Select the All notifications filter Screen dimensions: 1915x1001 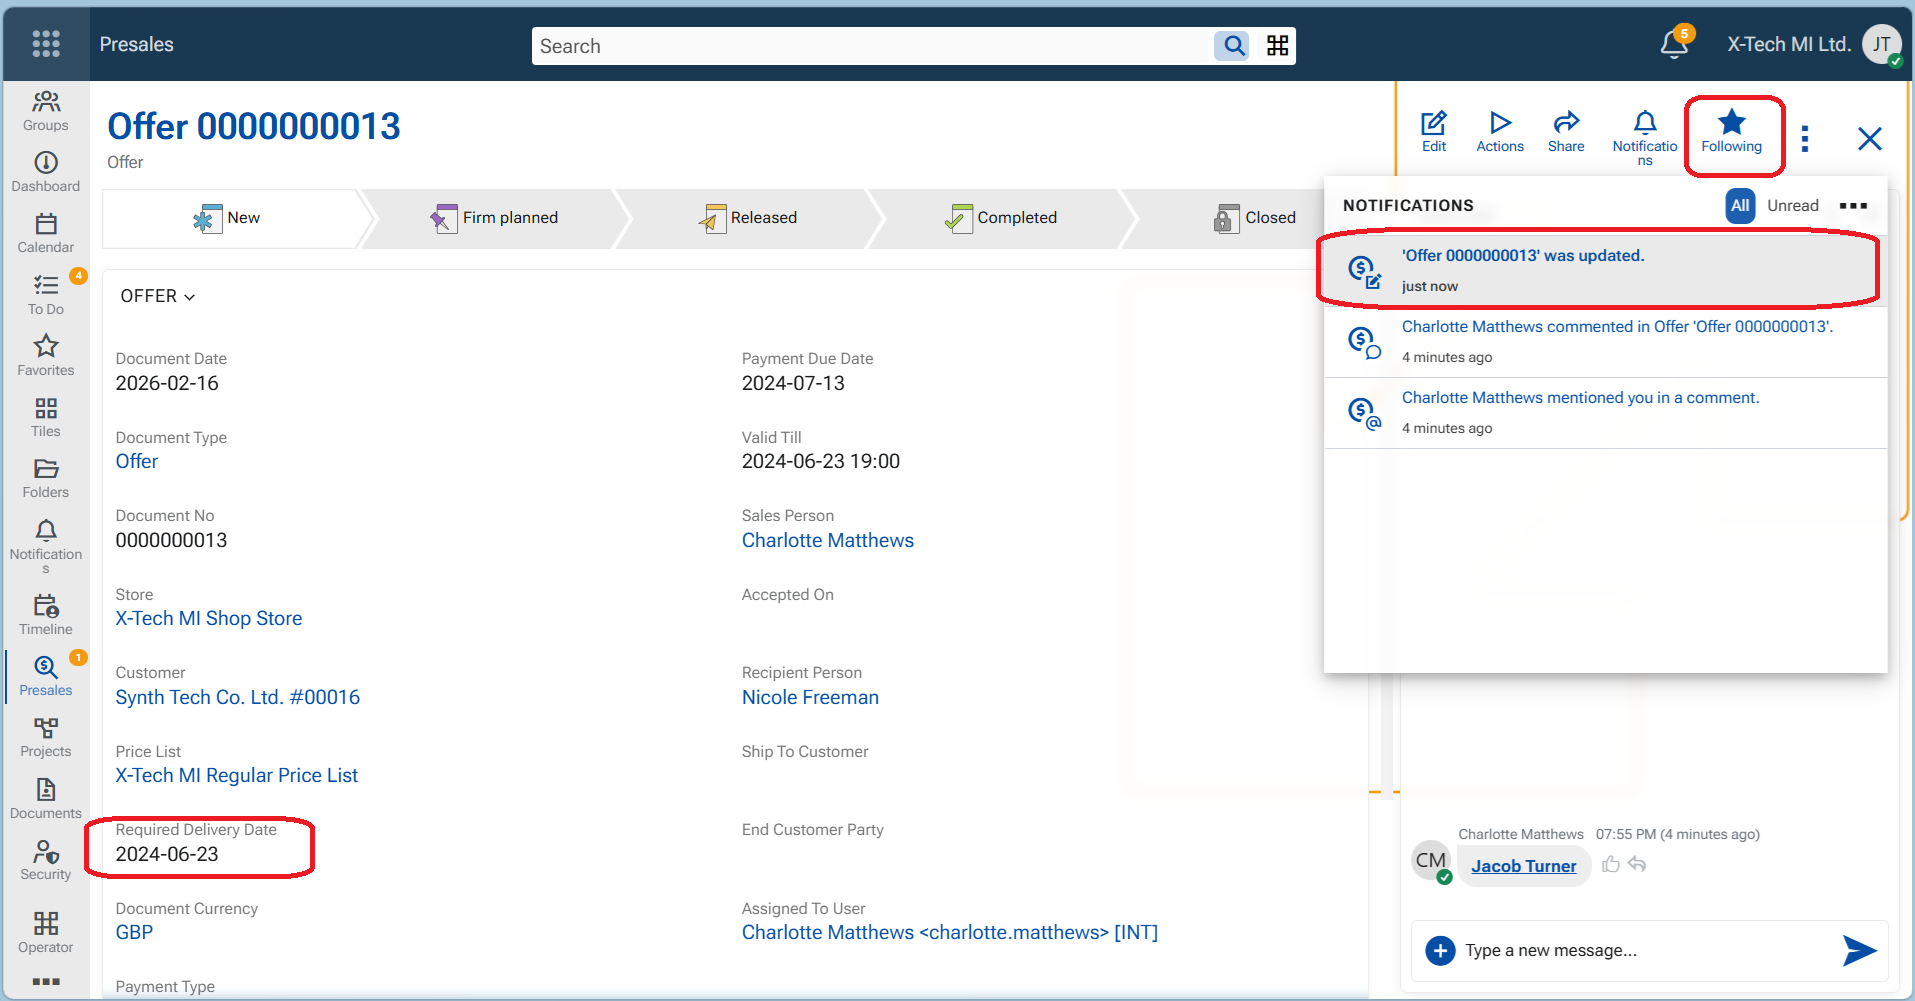coord(1739,205)
